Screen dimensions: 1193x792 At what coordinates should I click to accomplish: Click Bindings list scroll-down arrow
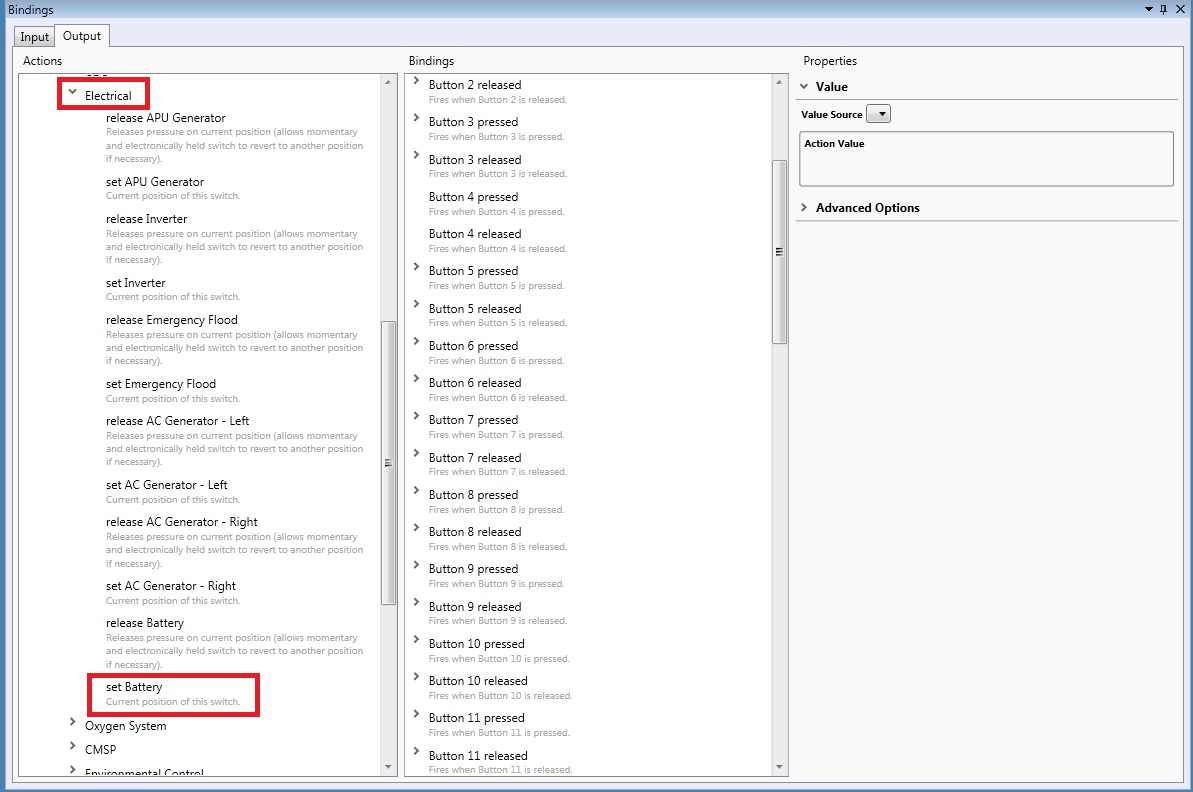(779, 767)
